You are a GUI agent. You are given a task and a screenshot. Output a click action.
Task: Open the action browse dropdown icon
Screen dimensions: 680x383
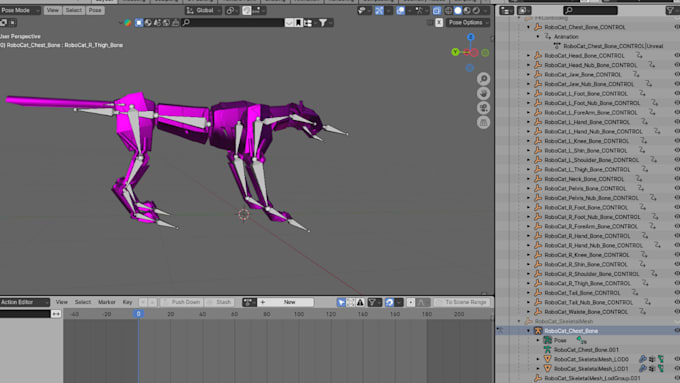pyautogui.click(x=249, y=302)
